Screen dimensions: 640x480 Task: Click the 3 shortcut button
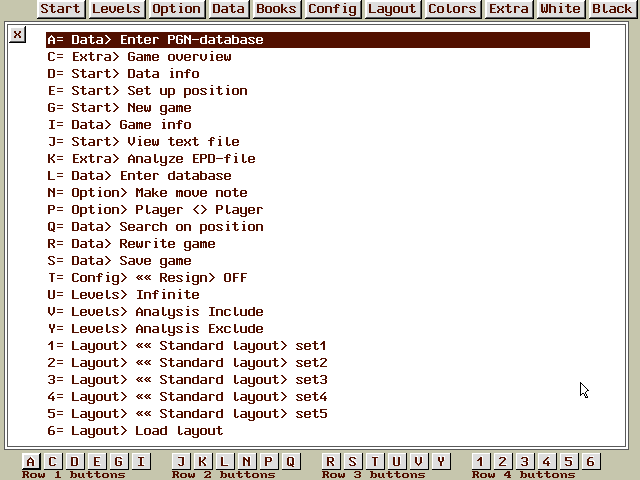click(x=524, y=461)
